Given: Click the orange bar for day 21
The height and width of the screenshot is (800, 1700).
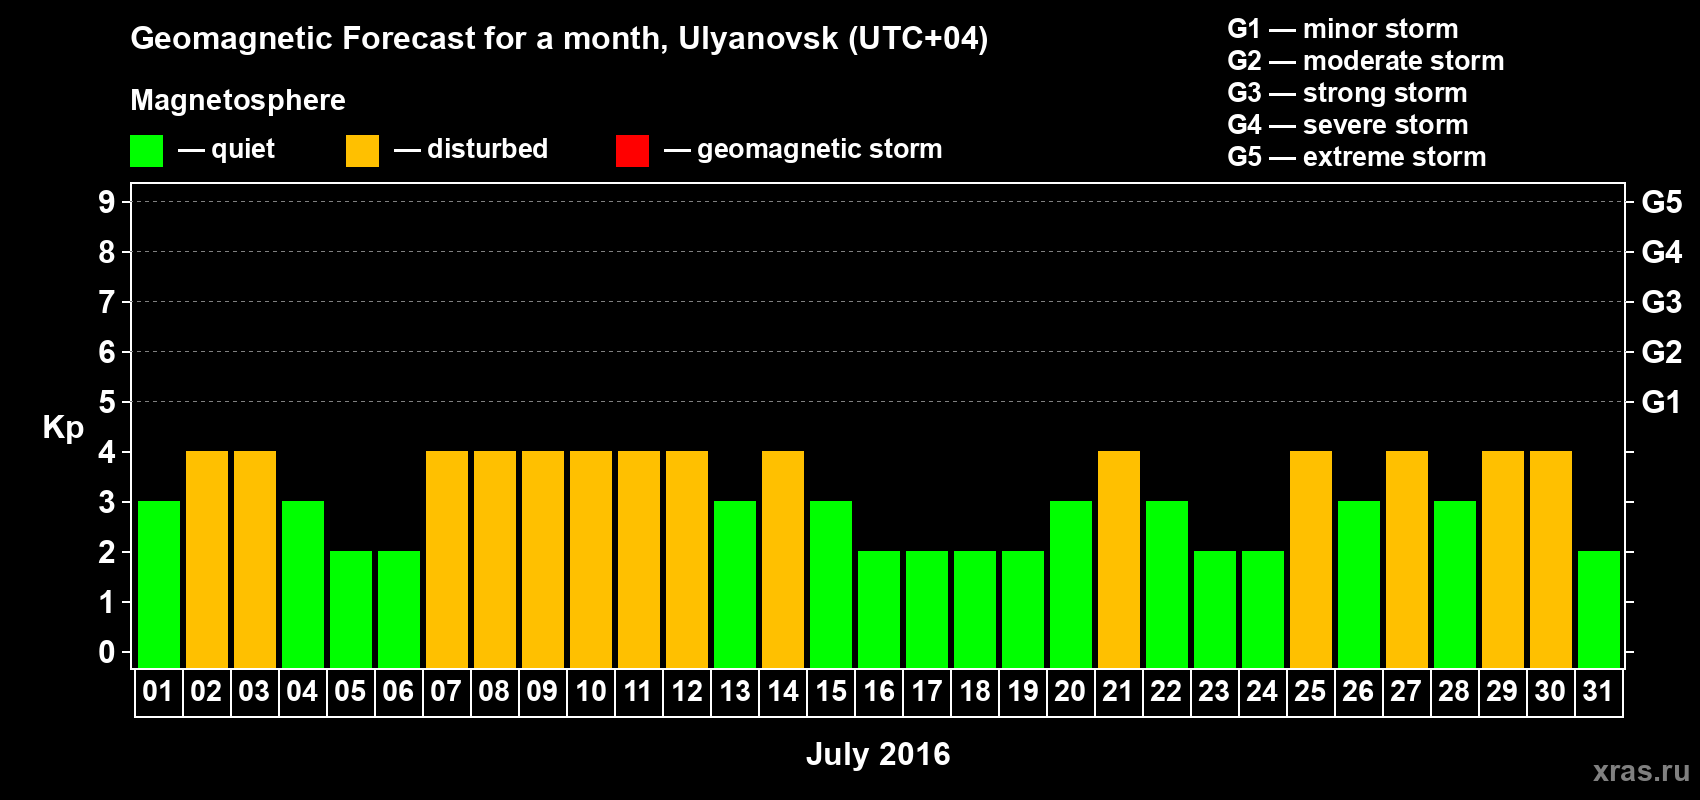Looking at the screenshot, I should [x=1119, y=560].
